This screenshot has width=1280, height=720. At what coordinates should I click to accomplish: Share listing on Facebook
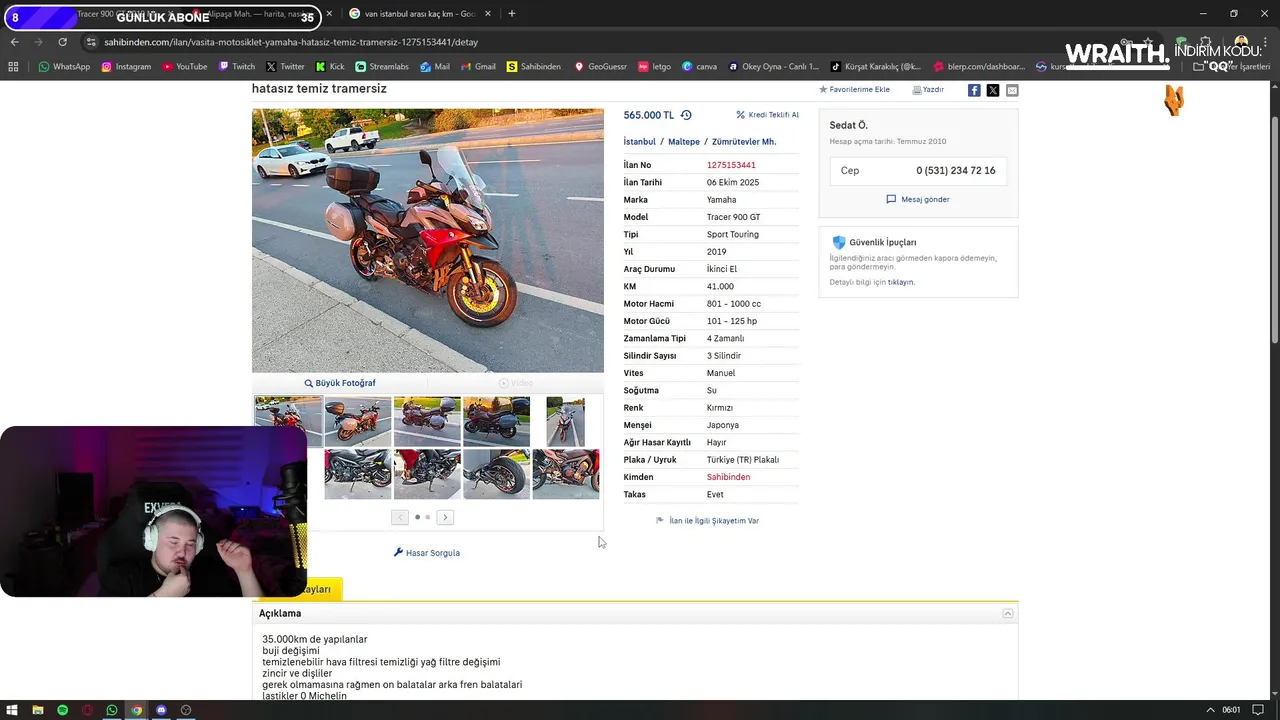tap(974, 90)
